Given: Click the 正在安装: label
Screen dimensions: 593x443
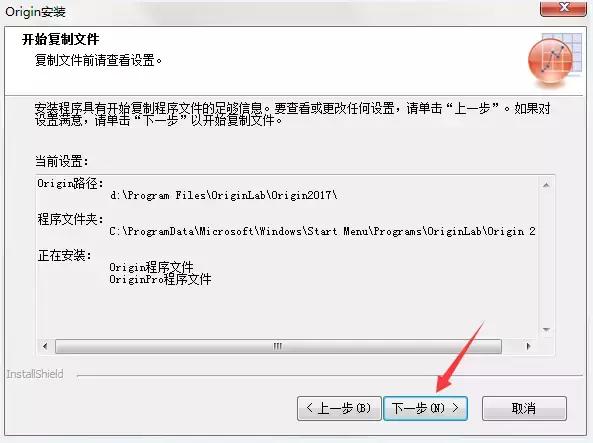Looking at the screenshot, I should [64, 255].
